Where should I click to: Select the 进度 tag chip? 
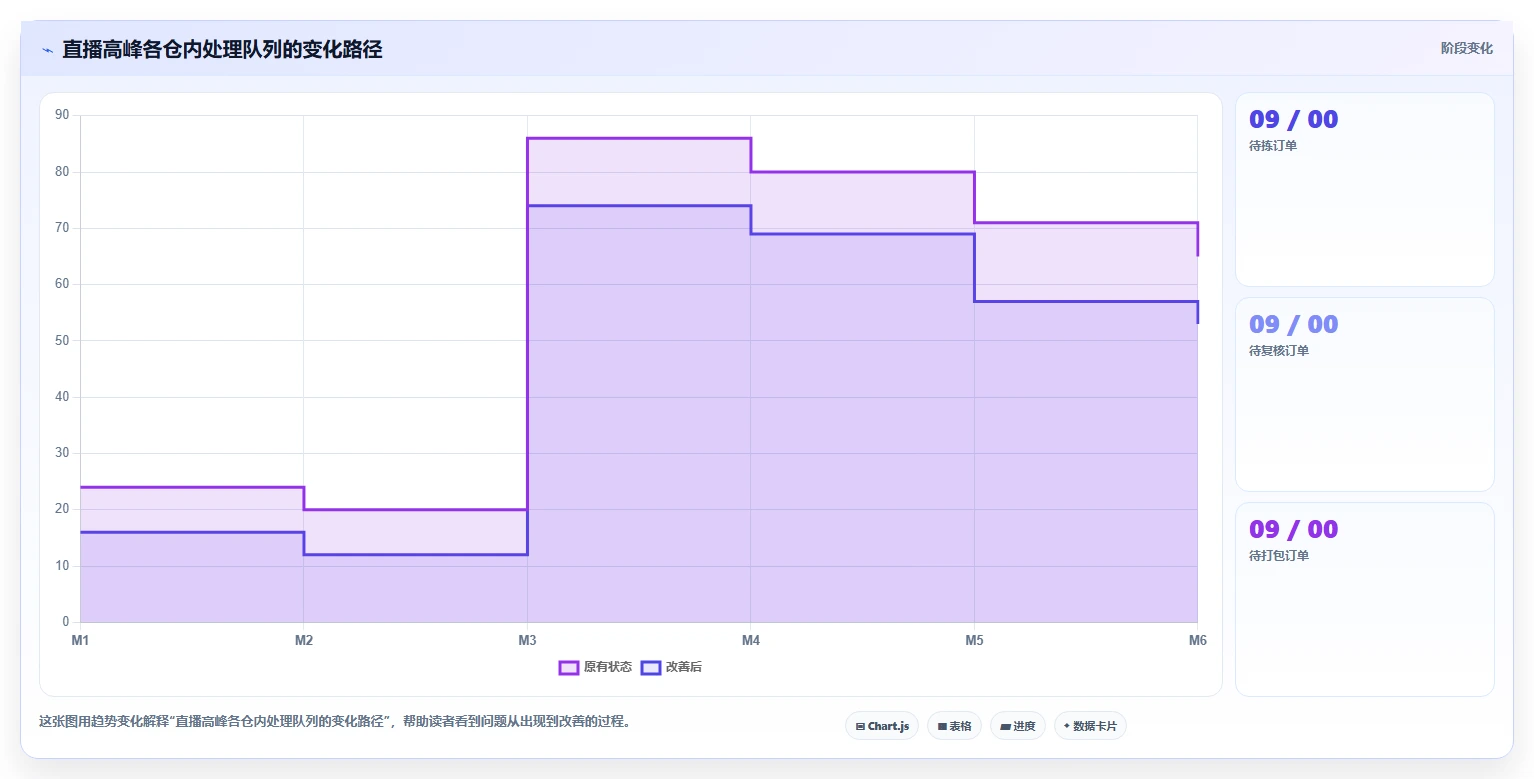tap(1018, 726)
